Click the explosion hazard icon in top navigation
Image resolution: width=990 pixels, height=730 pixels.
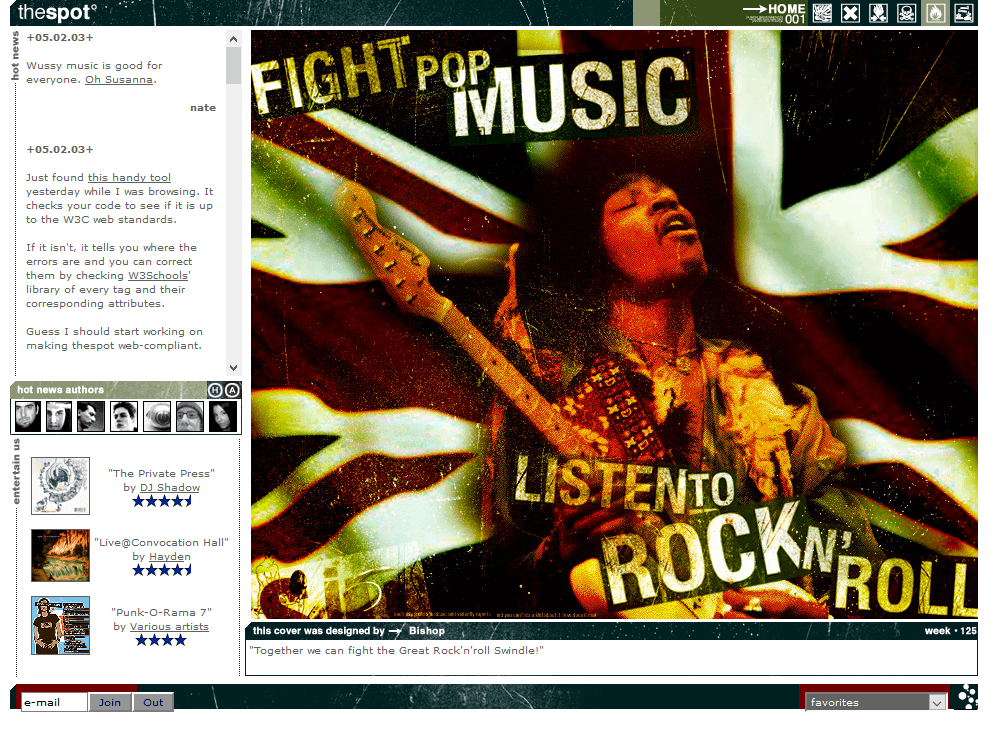pyautogui.click(x=822, y=13)
